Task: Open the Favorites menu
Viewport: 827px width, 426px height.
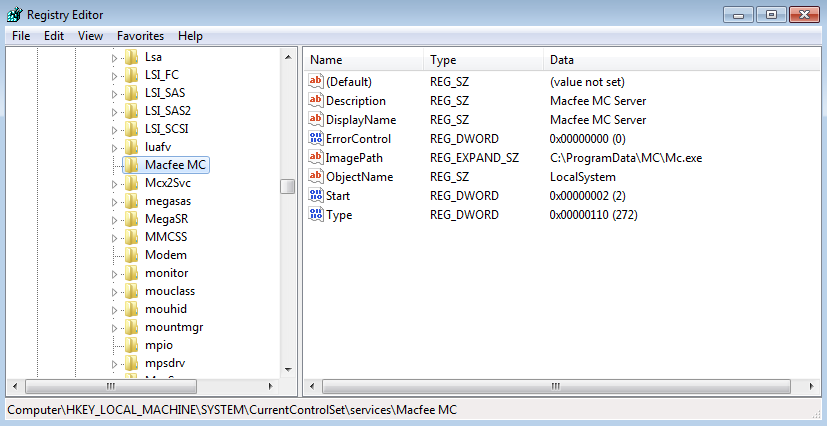Action: (140, 36)
